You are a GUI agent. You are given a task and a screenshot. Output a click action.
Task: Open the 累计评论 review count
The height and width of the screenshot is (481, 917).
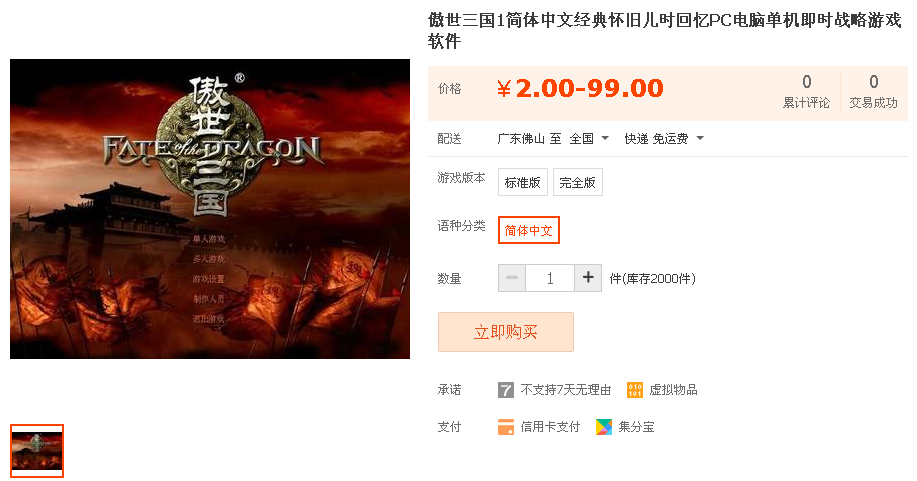coord(806,92)
